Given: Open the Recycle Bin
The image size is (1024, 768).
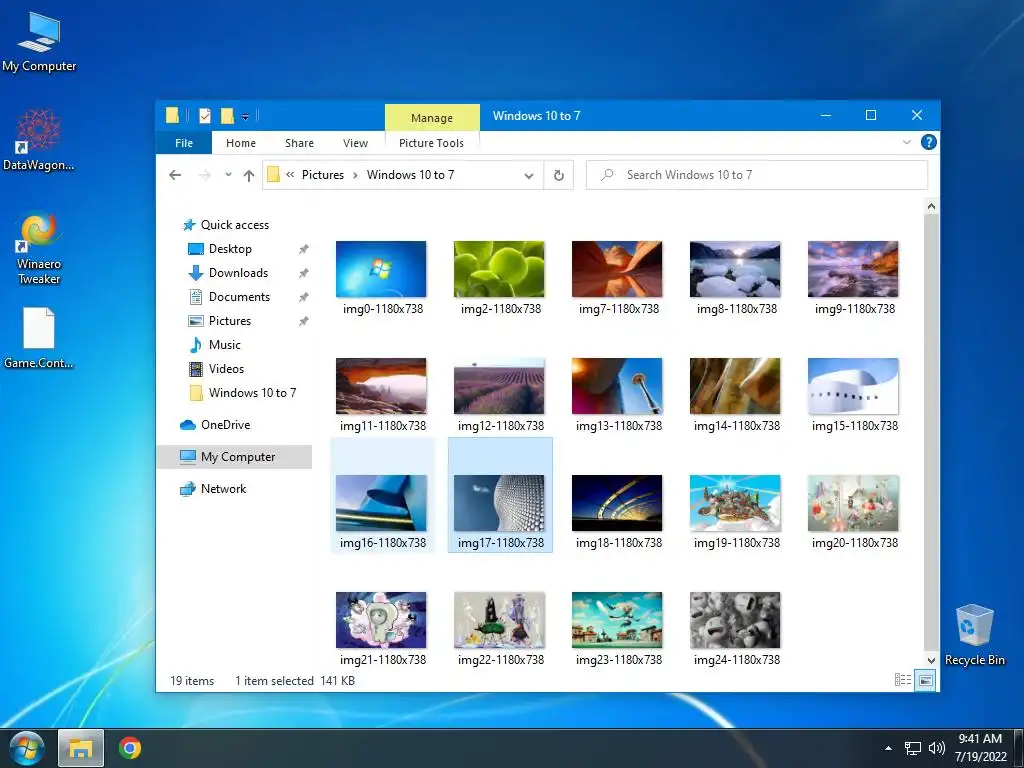Looking at the screenshot, I should coord(974,633).
